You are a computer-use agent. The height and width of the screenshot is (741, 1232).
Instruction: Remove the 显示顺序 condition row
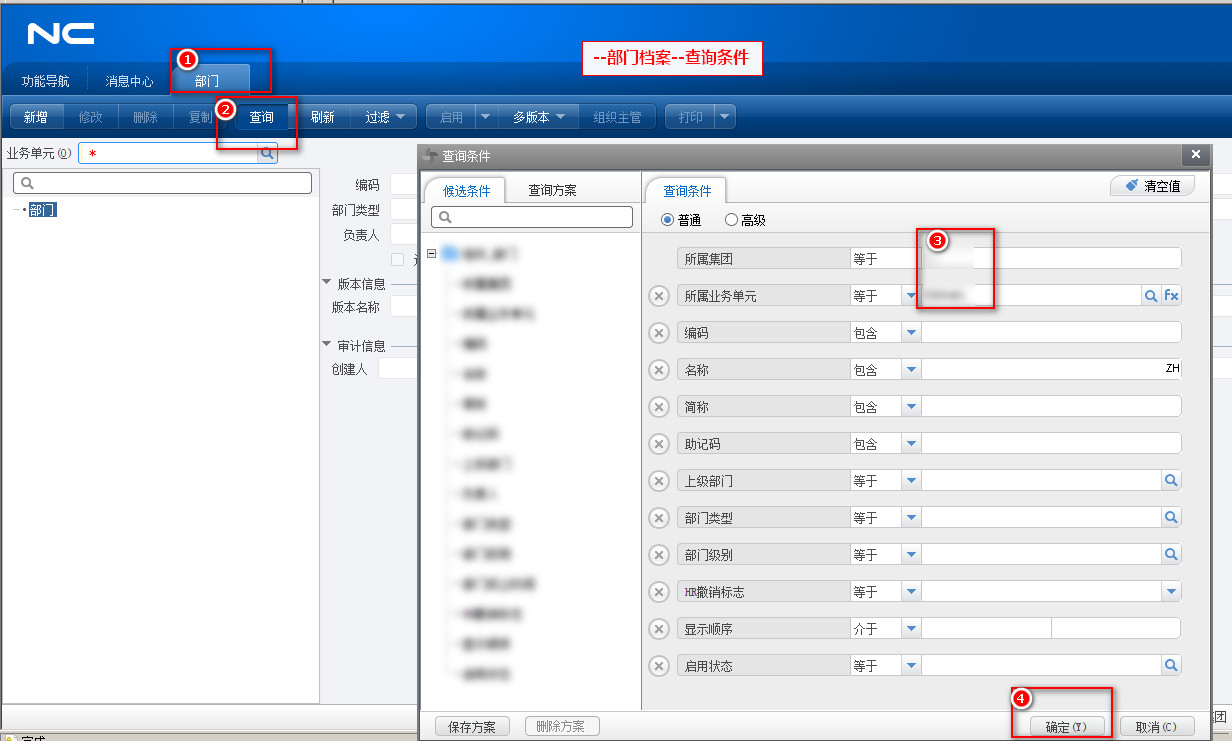[659, 629]
